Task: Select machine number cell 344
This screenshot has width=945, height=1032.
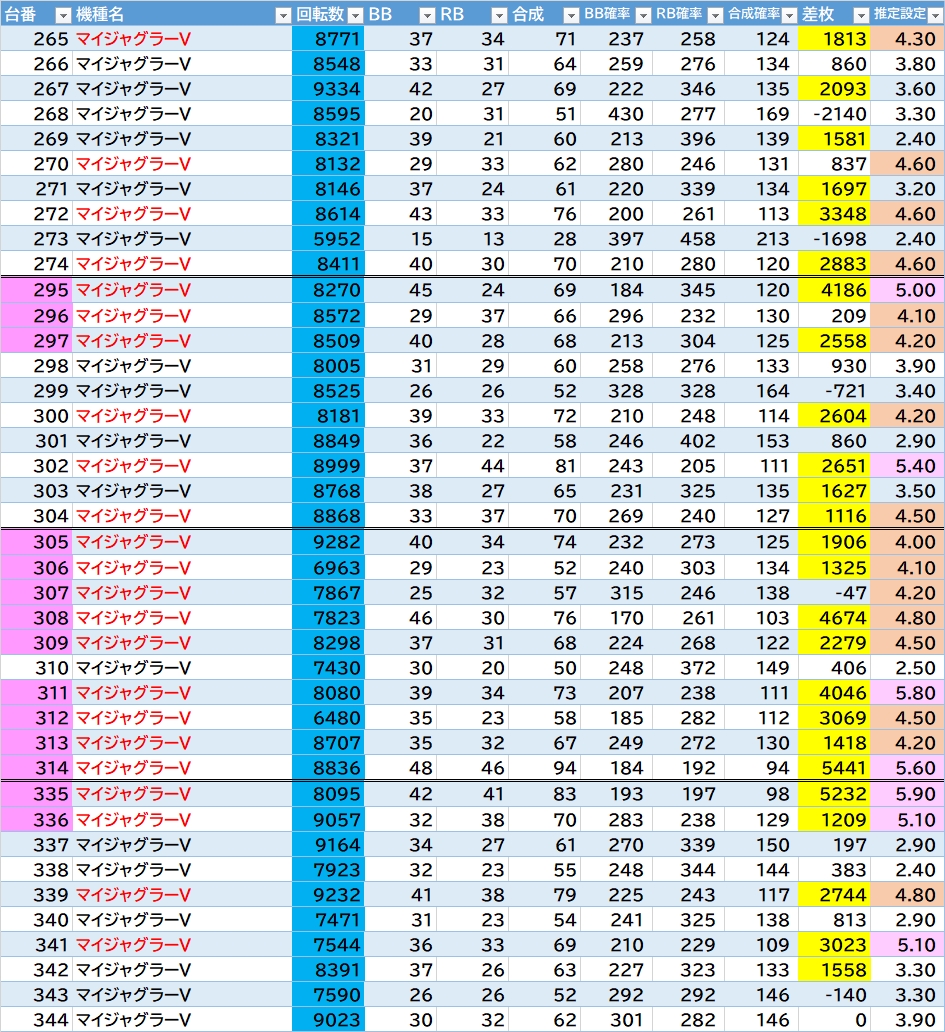Action: point(36,1019)
